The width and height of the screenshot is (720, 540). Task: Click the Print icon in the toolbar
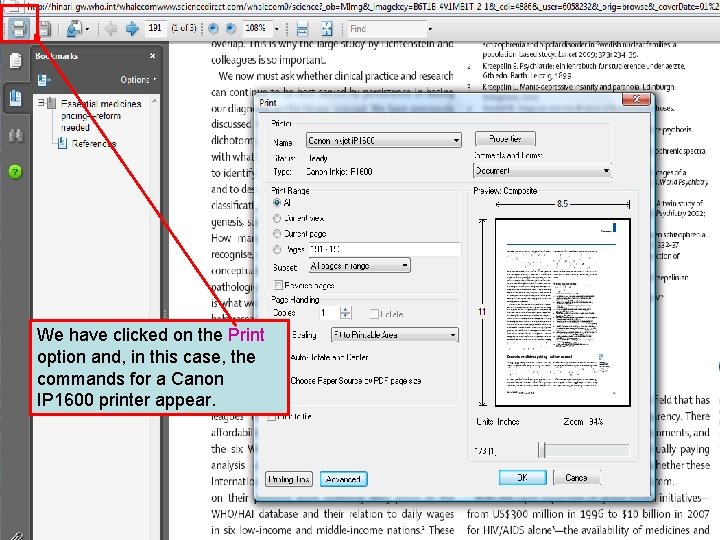[x=18, y=28]
